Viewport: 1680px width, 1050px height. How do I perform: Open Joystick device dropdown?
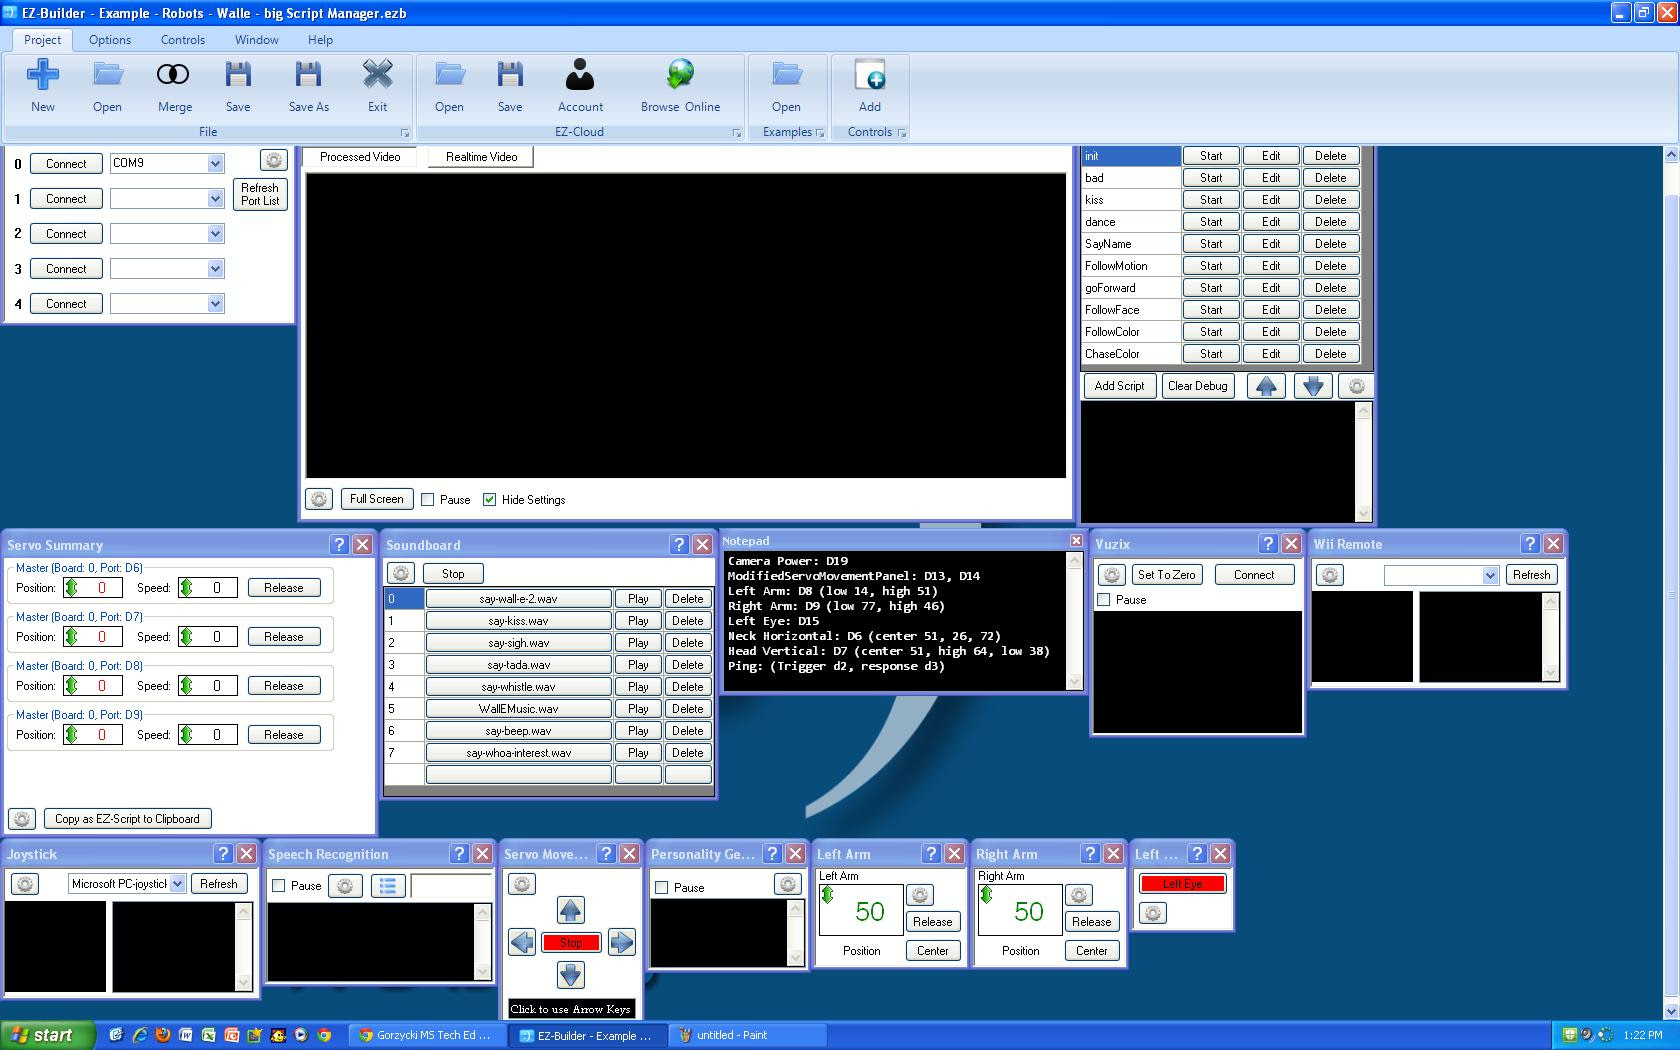pyautogui.click(x=177, y=884)
